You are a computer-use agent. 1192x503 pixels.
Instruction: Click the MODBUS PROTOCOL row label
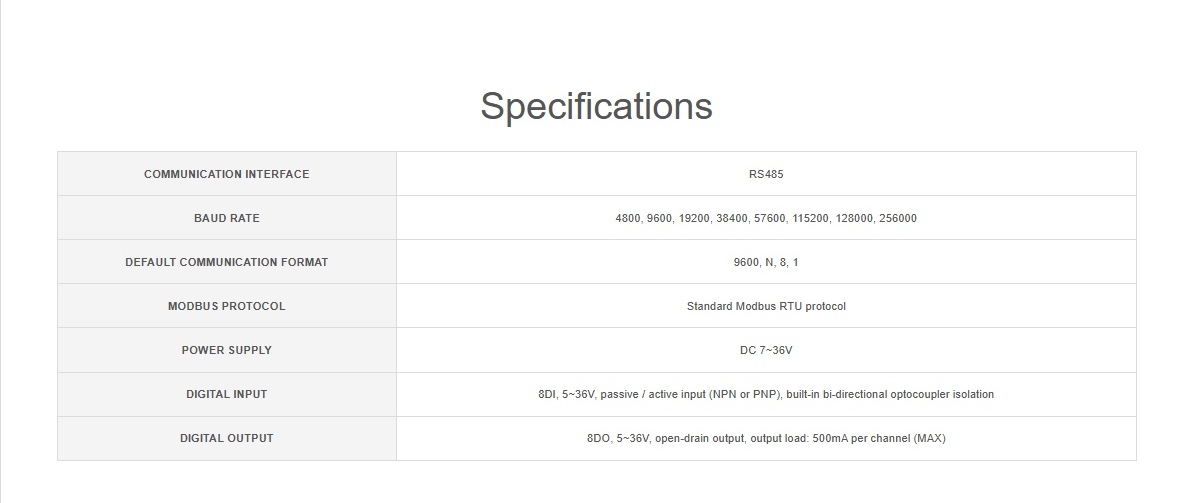pos(227,306)
